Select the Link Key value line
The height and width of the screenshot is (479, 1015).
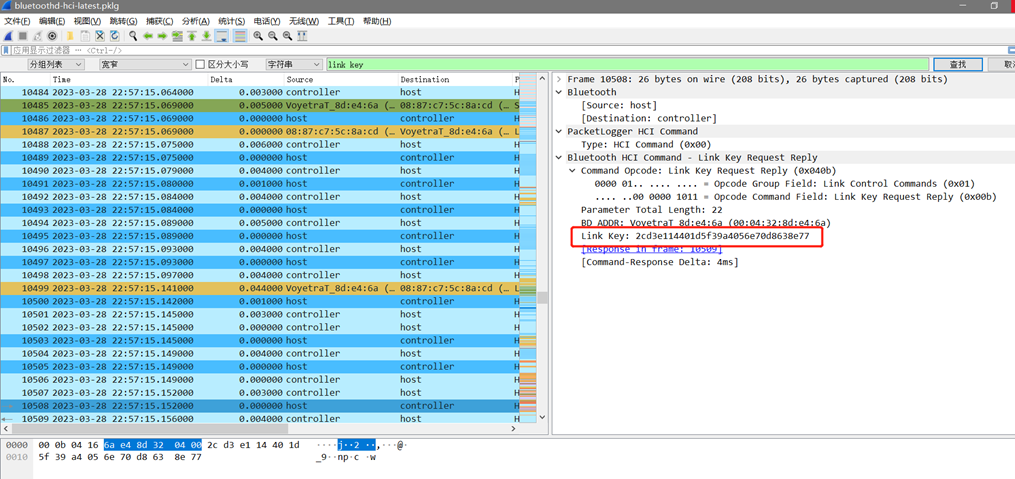695,236
